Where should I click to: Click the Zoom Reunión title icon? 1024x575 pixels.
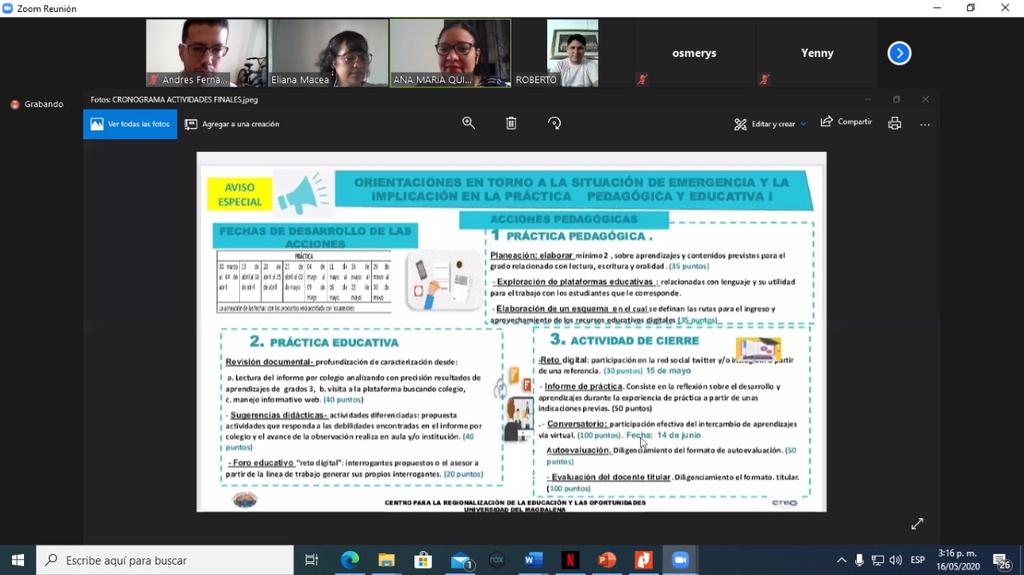[7, 8]
